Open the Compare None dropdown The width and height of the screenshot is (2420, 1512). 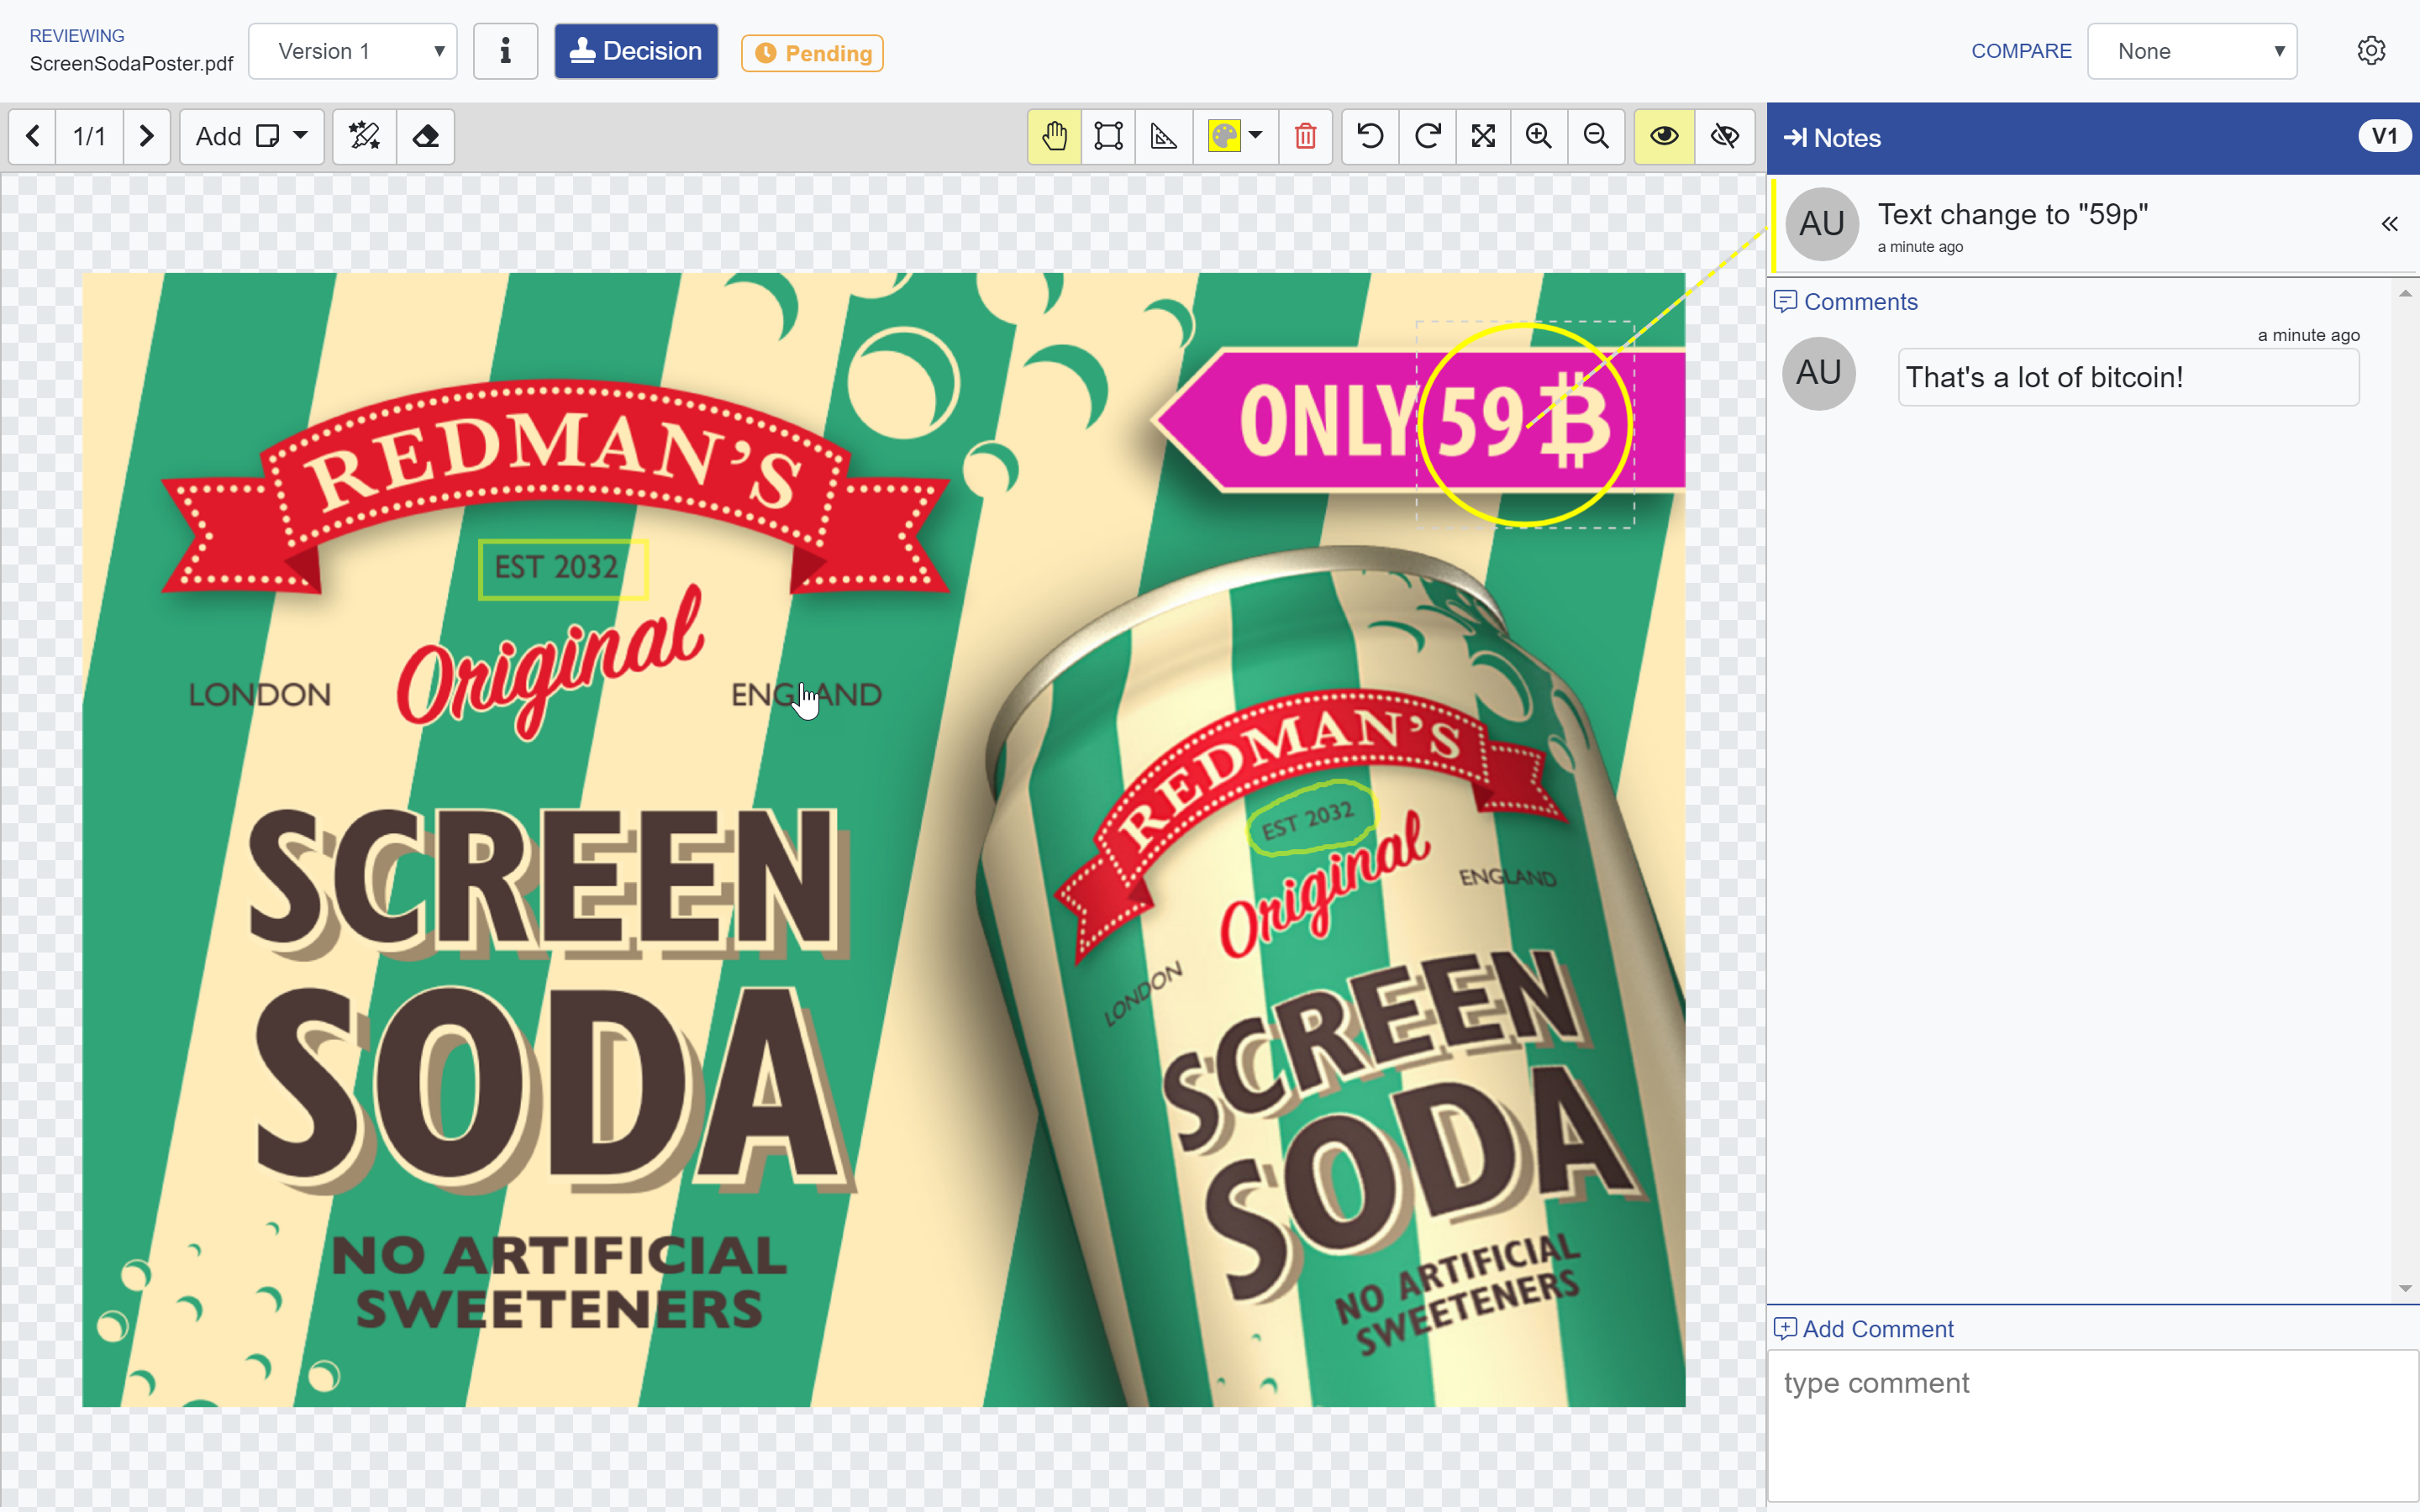[x=2192, y=51]
